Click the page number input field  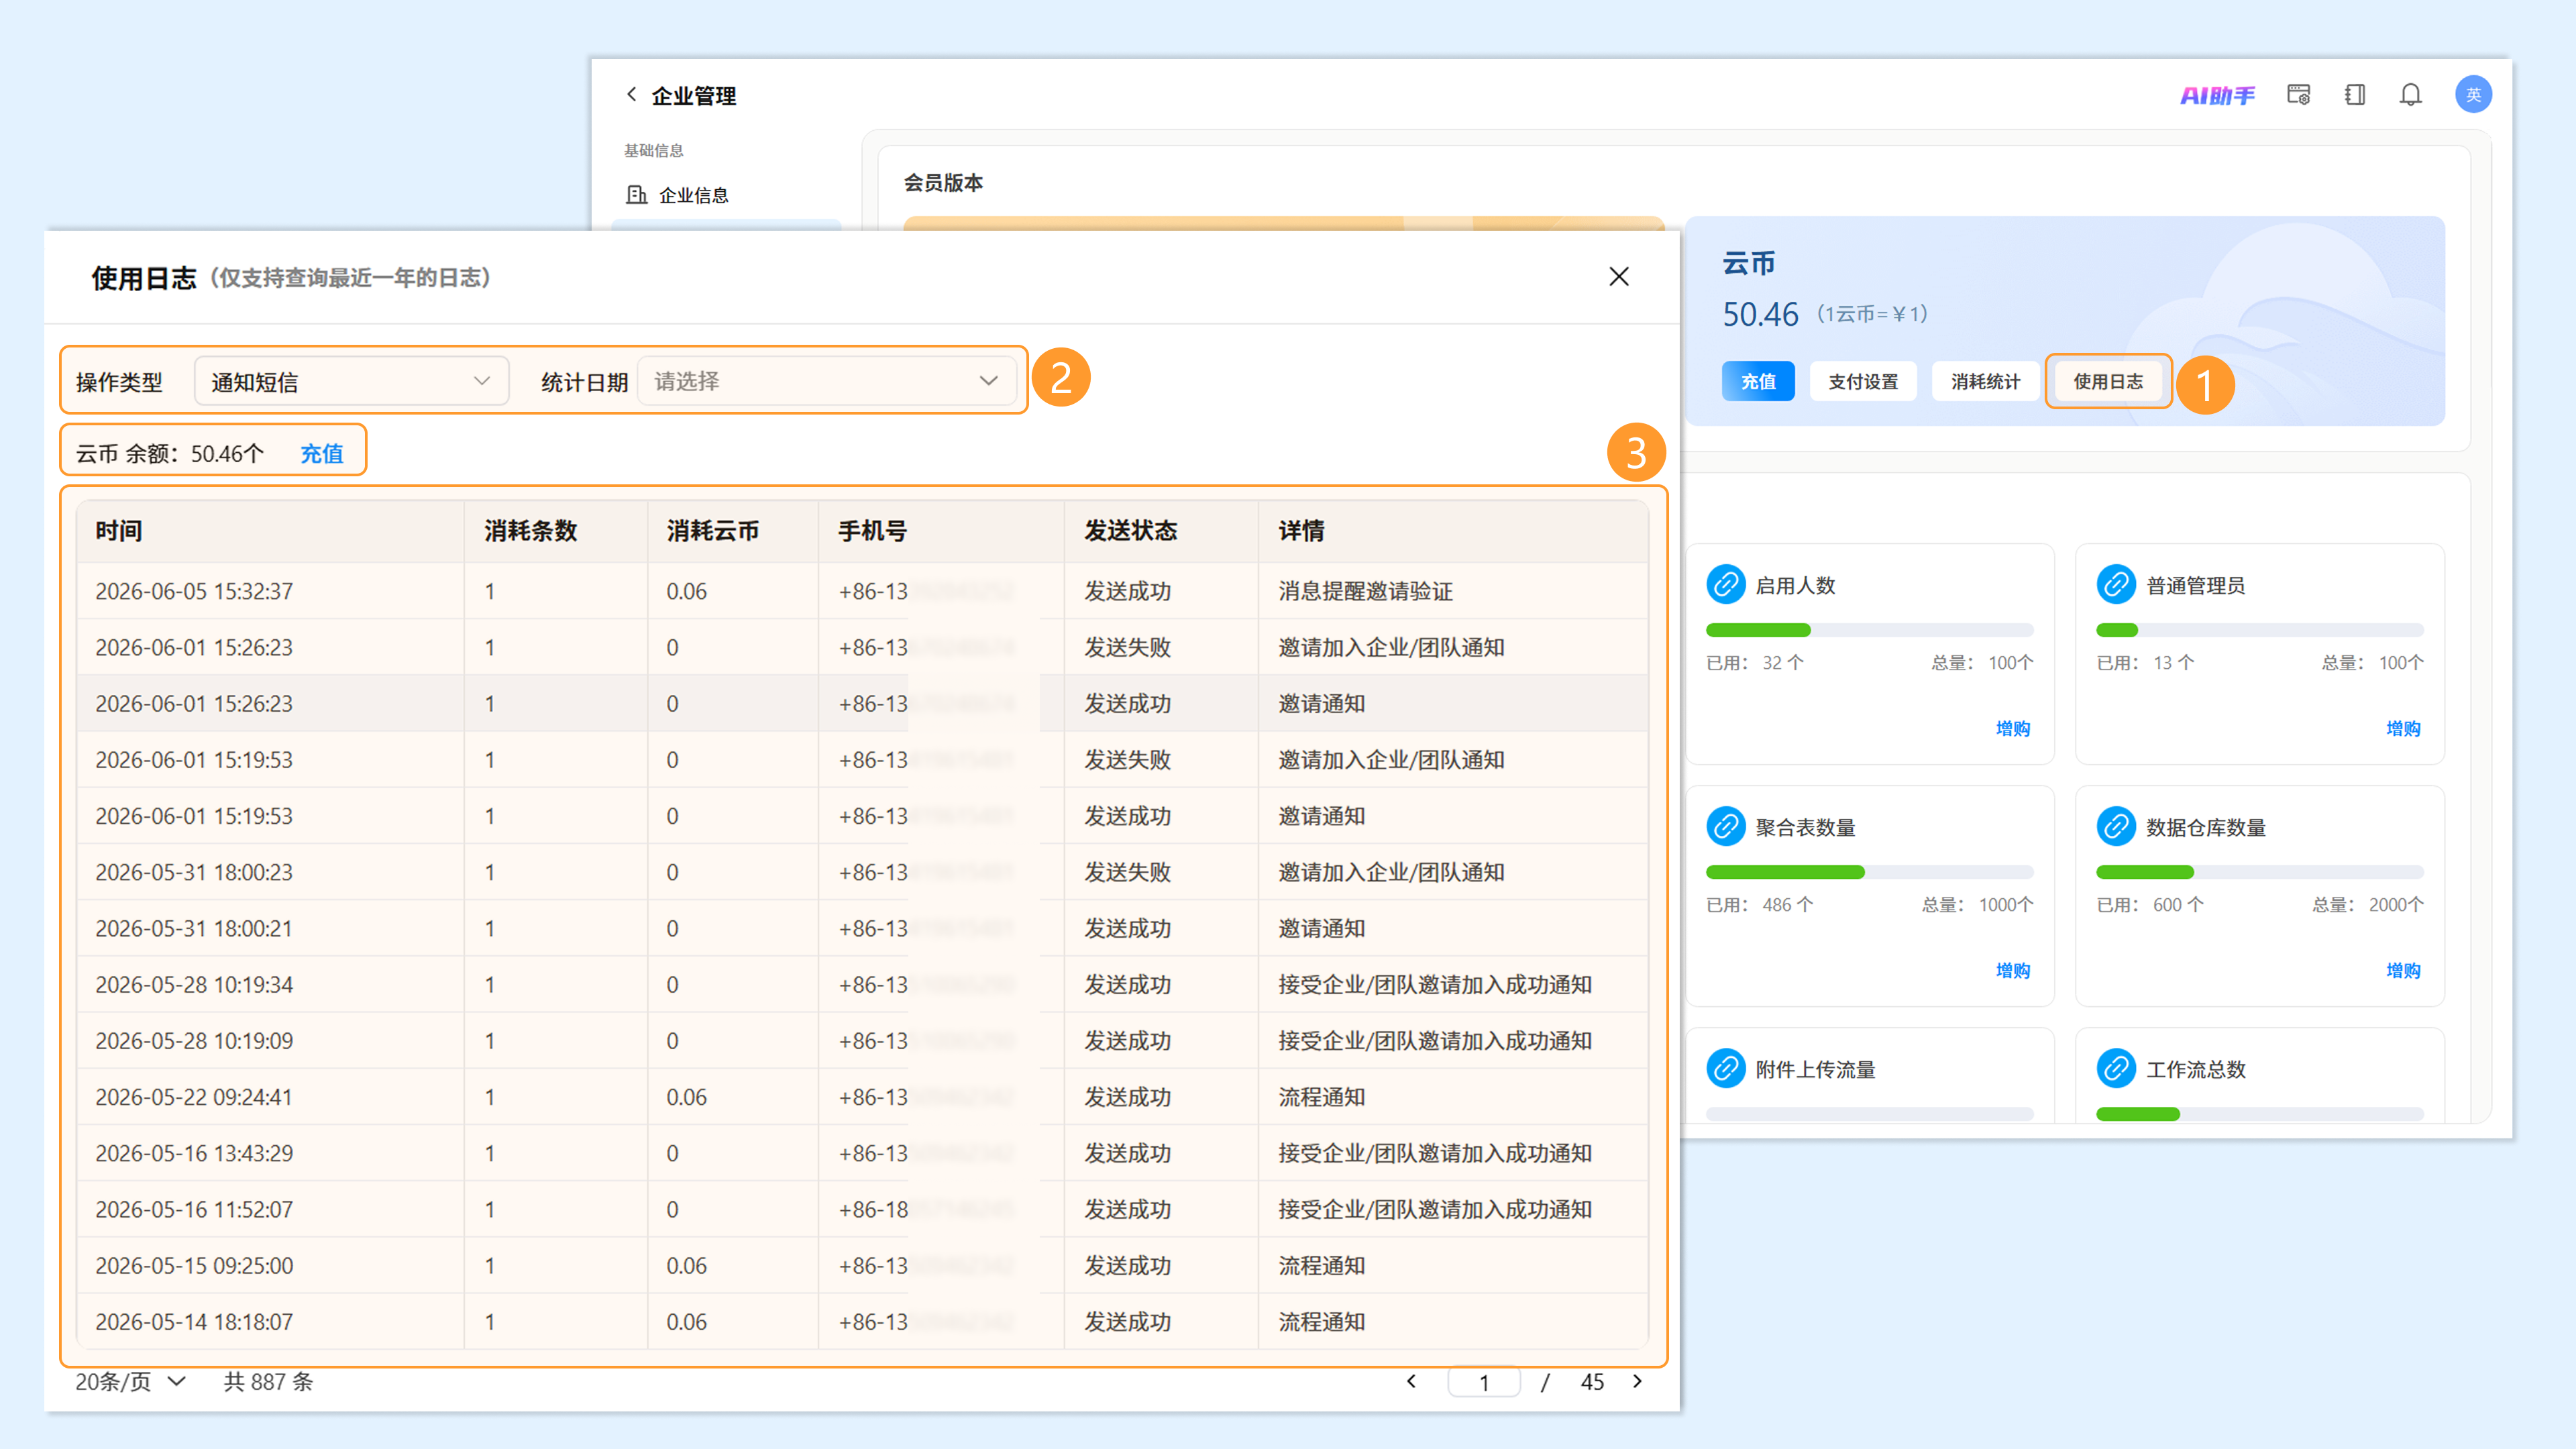(x=1484, y=1382)
